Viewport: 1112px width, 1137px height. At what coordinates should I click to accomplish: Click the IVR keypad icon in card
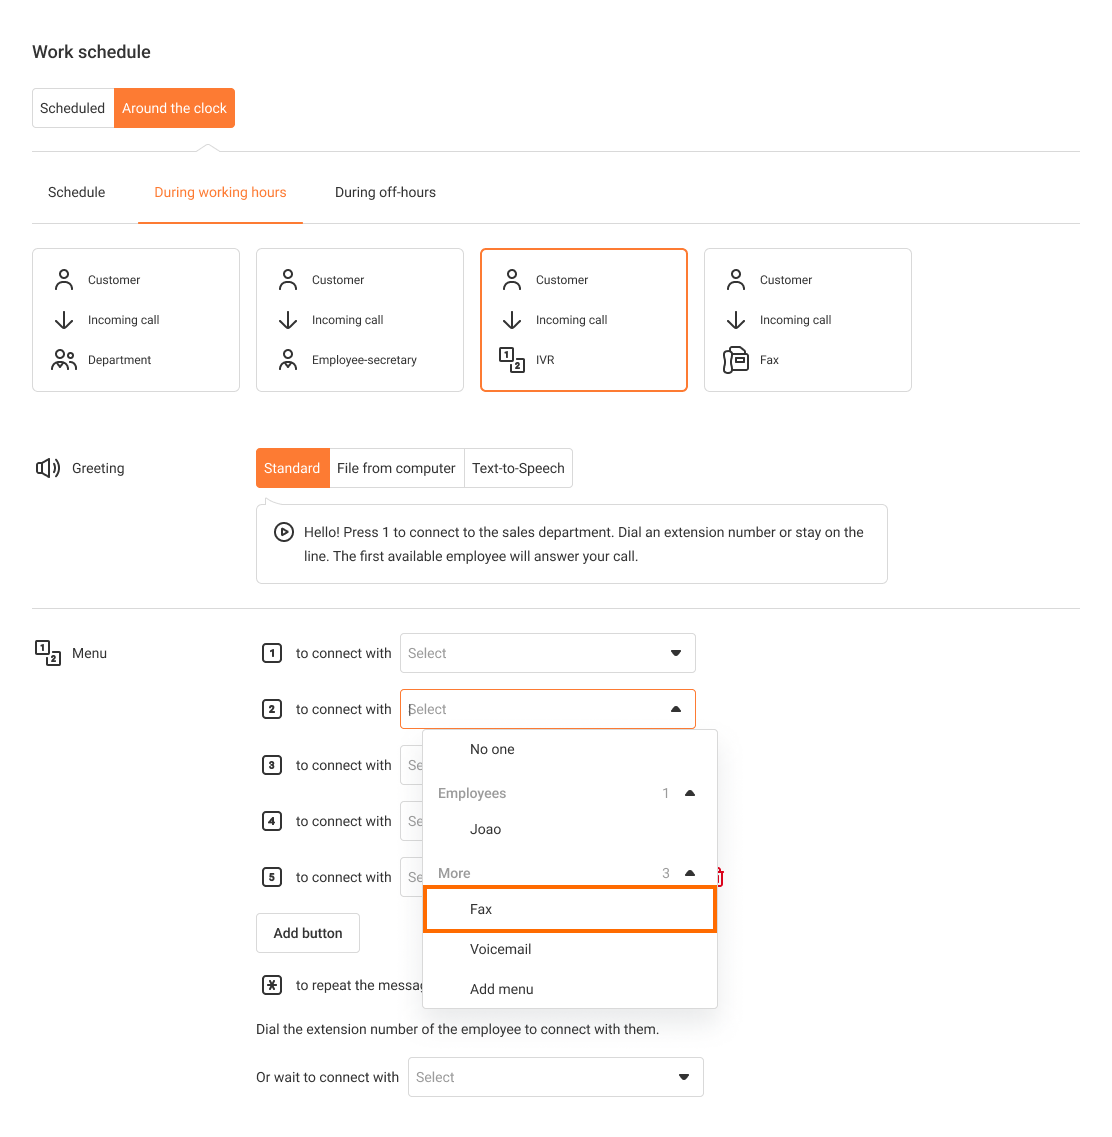[x=512, y=360]
